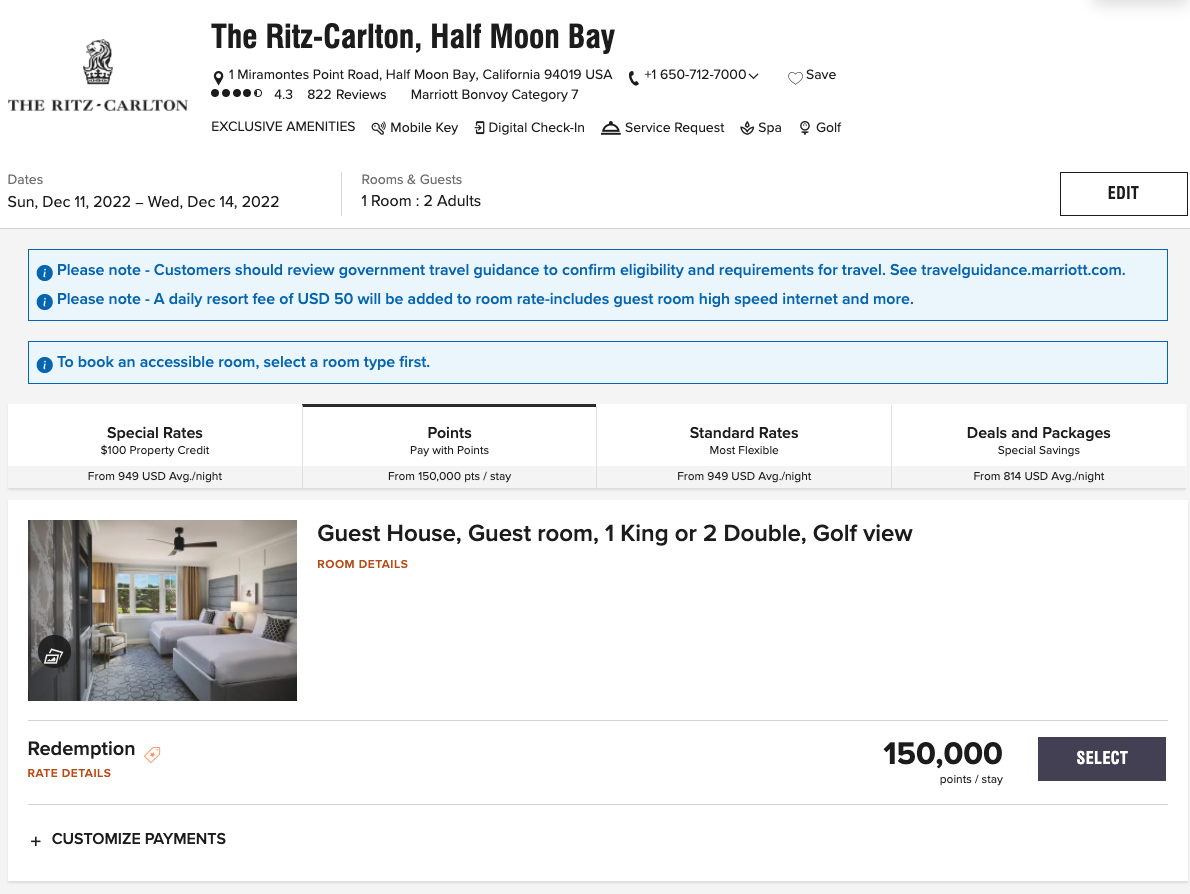
Task: Expand the Customize Payments section
Action: click(127, 839)
